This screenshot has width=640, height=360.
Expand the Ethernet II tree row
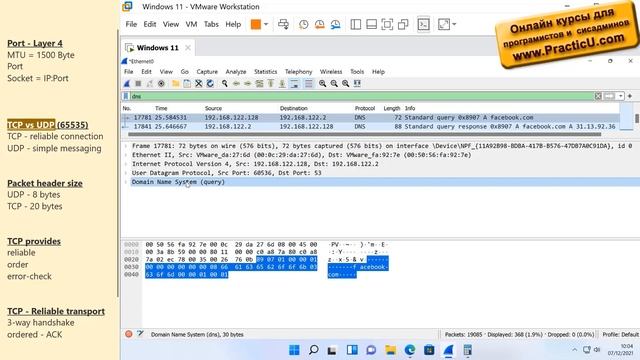126,155
